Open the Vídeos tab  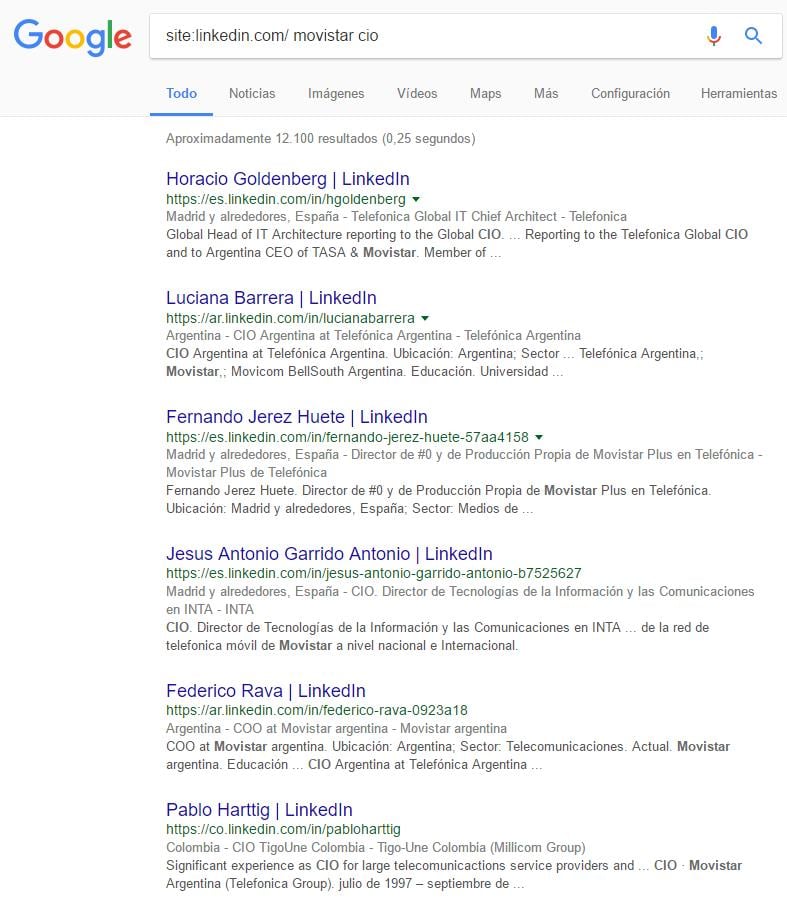pyautogui.click(x=417, y=93)
